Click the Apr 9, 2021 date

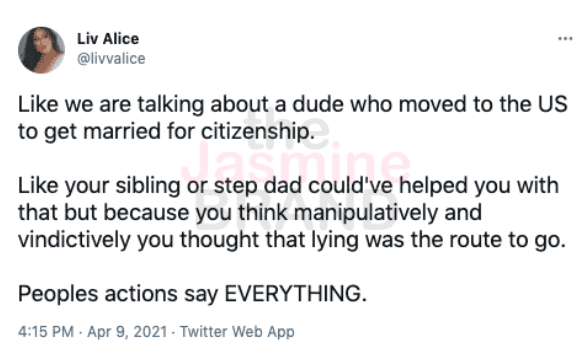[x=127, y=332]
